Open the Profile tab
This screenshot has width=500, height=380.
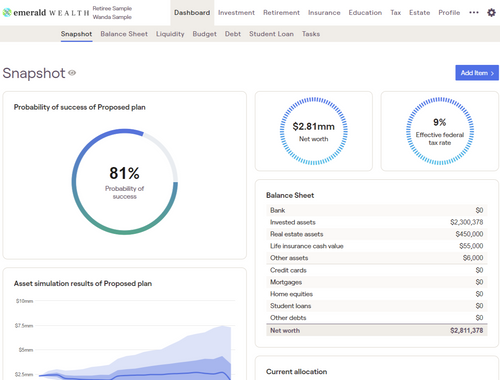coord(449,13)
